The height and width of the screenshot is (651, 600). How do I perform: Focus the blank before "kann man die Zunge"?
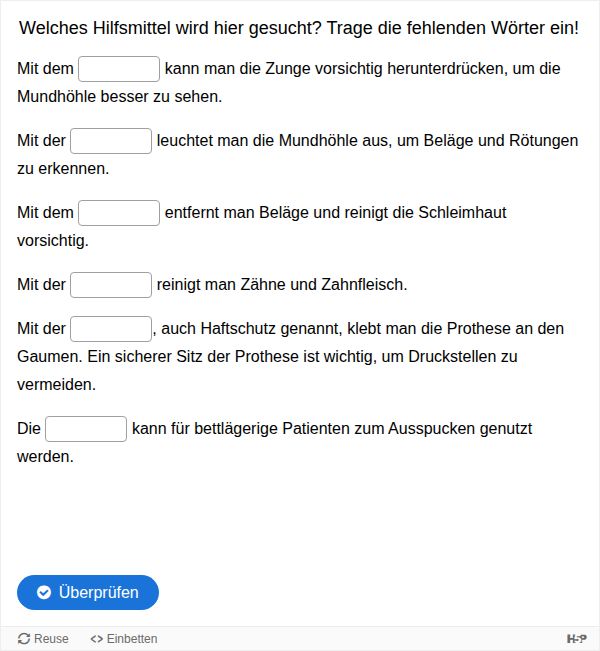119,69
